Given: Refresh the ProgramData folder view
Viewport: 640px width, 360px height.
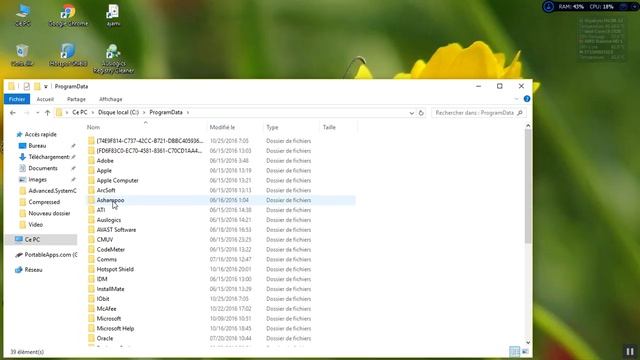Looking at the screenshot, I should point(421,113).
